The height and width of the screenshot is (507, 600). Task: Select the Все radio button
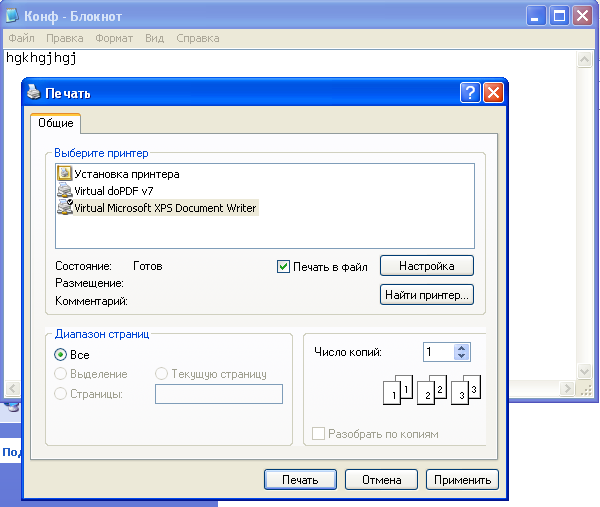60,354
